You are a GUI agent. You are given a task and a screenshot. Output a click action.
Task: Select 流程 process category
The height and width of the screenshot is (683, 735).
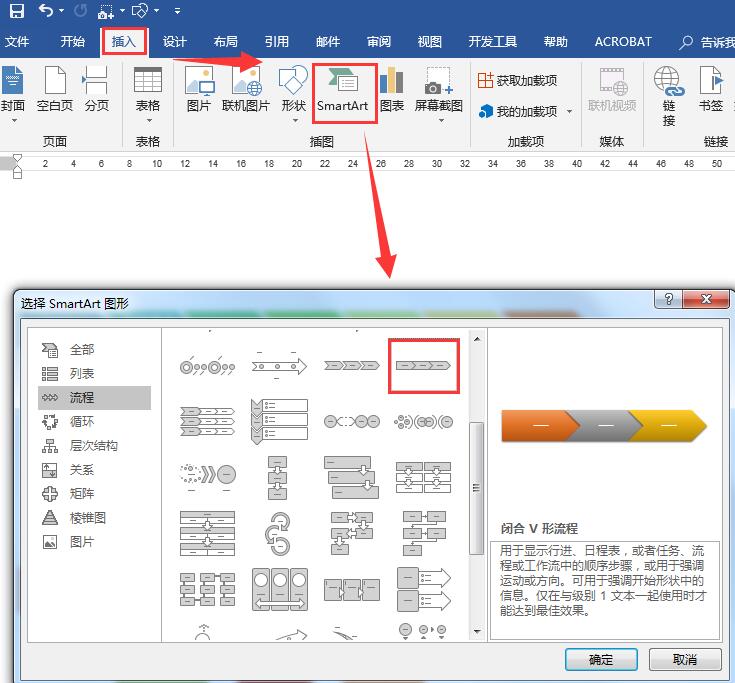click(94, 398)
